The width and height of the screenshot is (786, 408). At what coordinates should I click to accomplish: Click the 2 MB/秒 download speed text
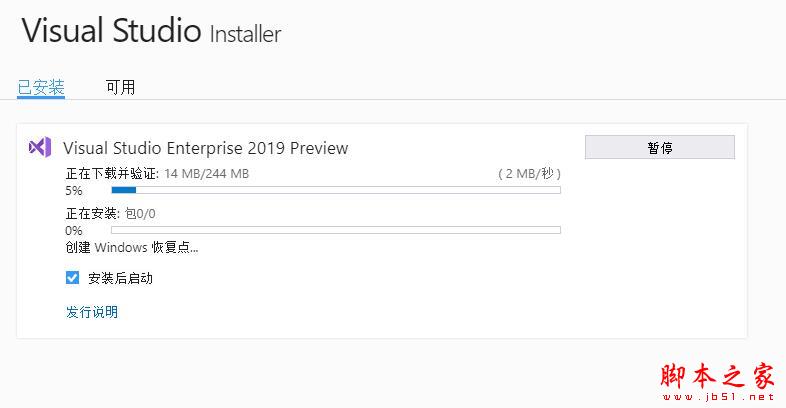[526, 173]
